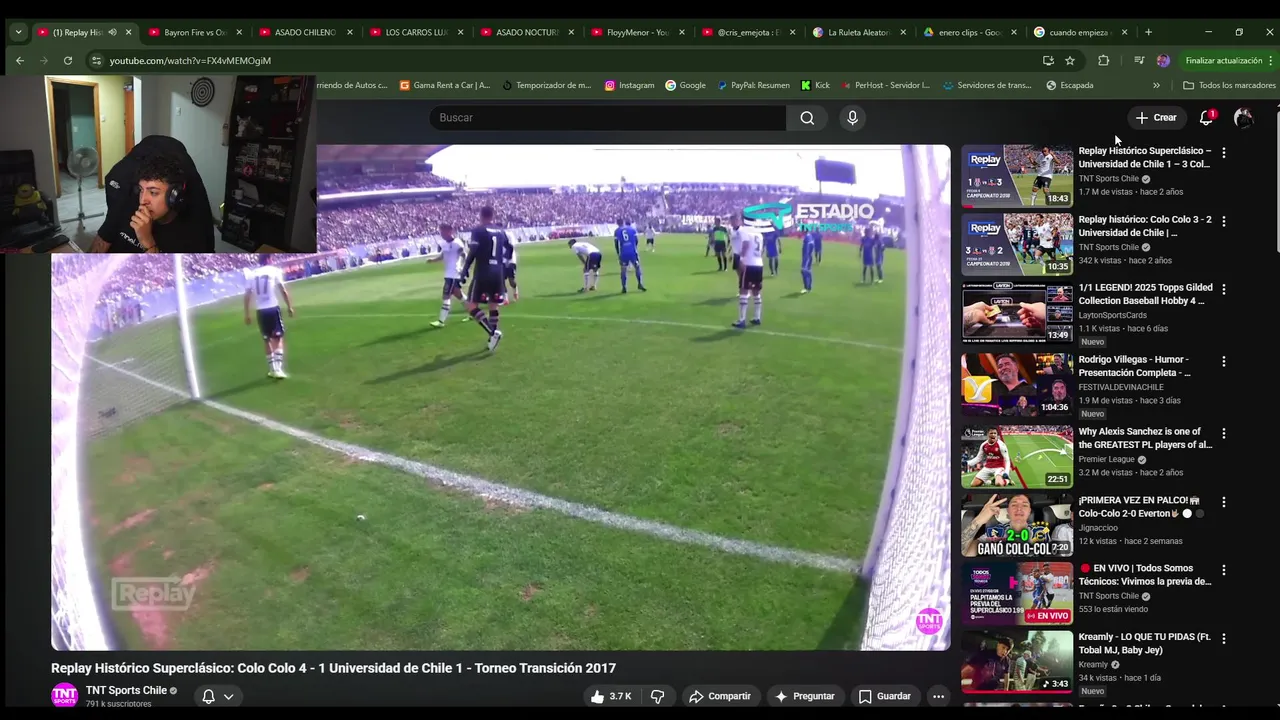This screenshot has width=1280, height=720.
Task: Open options for Colo Colo 3-2 video
Action: pyautogui.click(x=1223, y=221)
